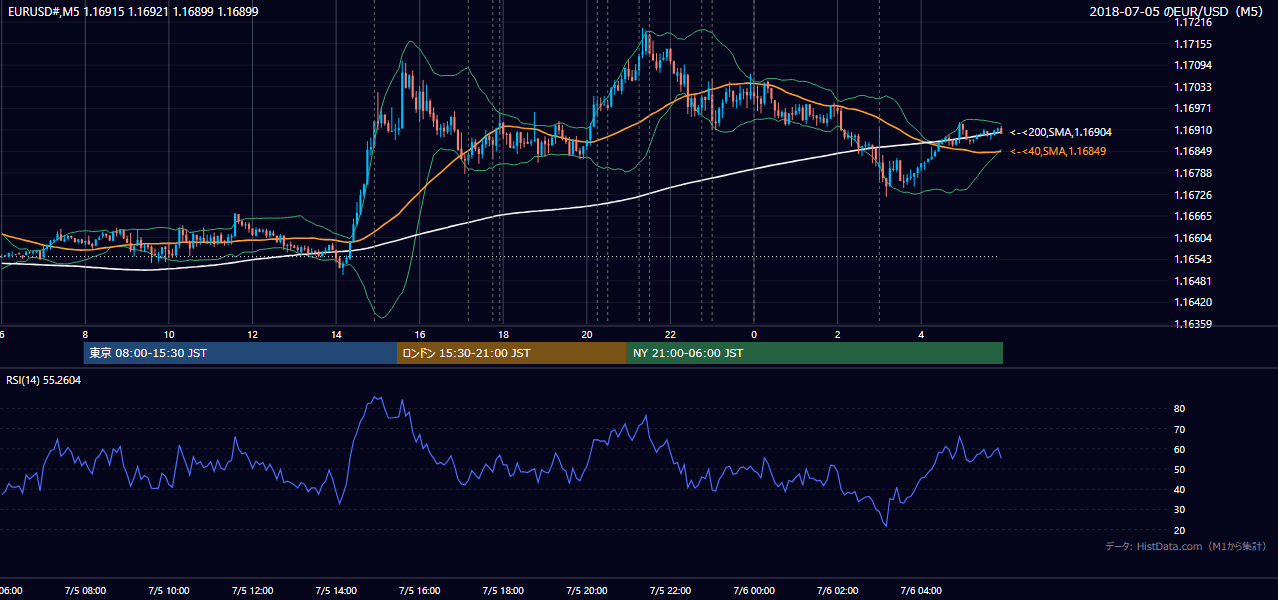Screen dimensions: 1278x600
Task: Click the 7/5 10:00 date label
Action: [169, 590]
